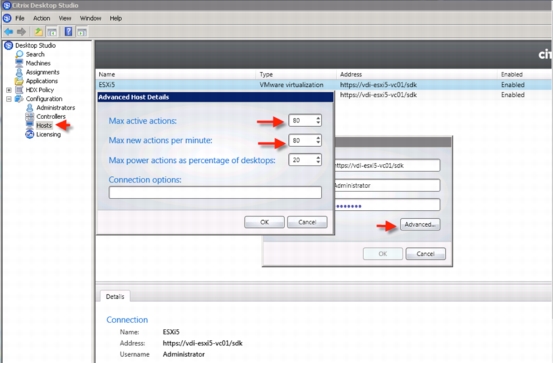Click Cancel in the host properties dialog

(425, 254)
